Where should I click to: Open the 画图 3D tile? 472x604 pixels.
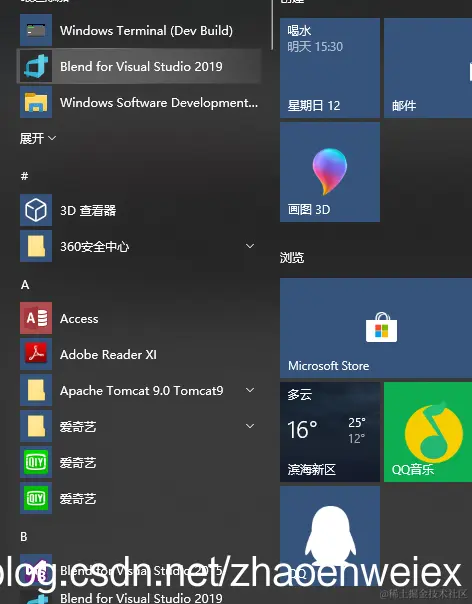pyautogui.click(x=330, y=172)
